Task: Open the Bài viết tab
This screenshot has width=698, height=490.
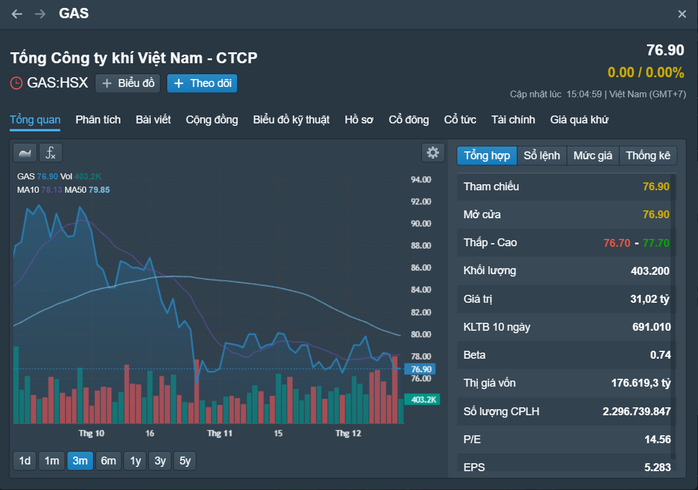Action: point(153,120)
